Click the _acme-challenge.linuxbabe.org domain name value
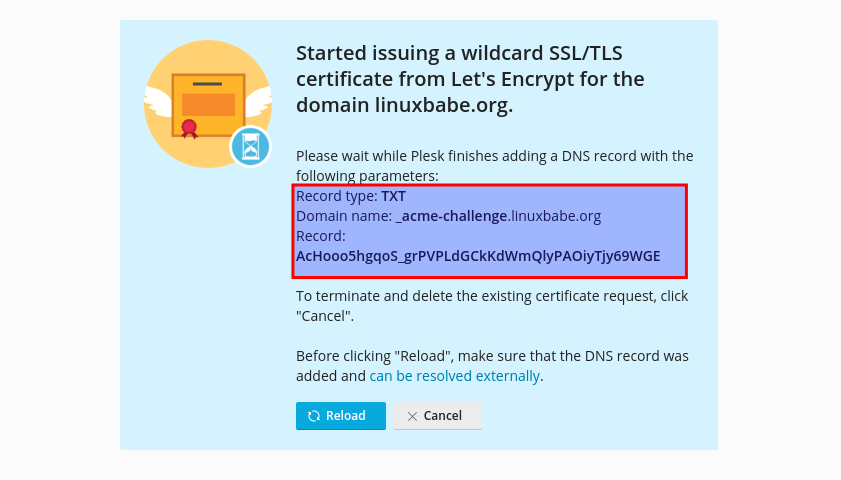841x480 pixels. pyautogui.click(x=498, y=216)
